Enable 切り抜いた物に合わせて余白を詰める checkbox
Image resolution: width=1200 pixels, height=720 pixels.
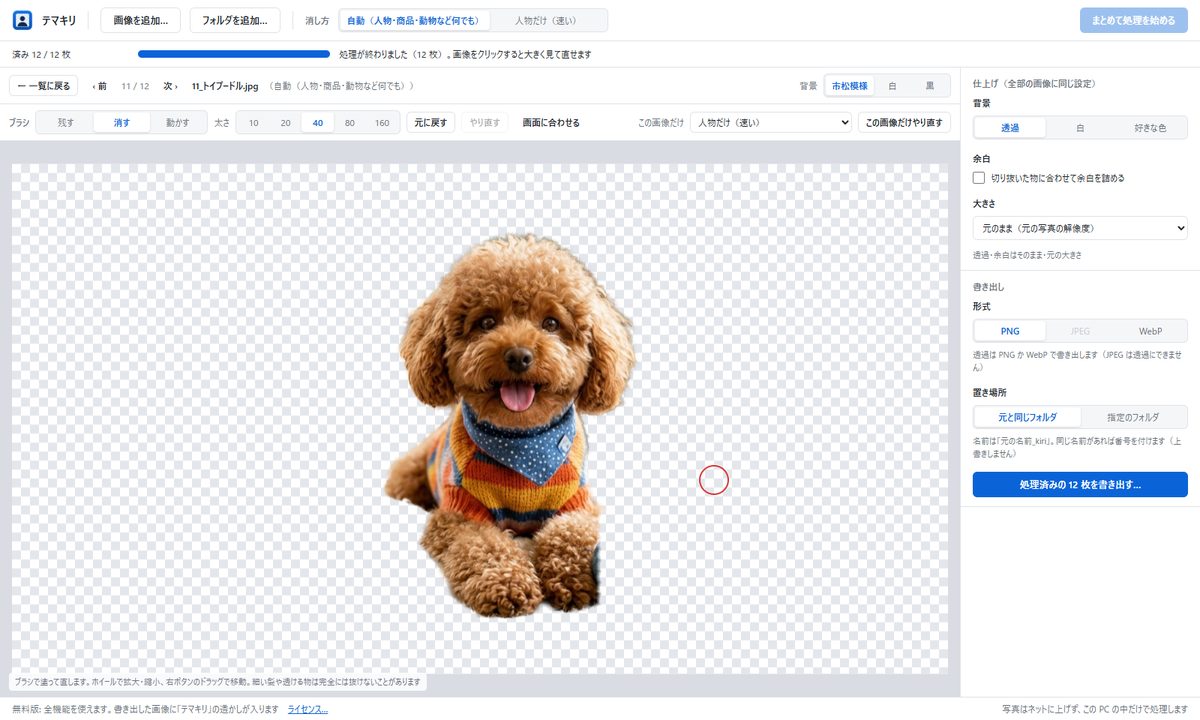(979, 178)
